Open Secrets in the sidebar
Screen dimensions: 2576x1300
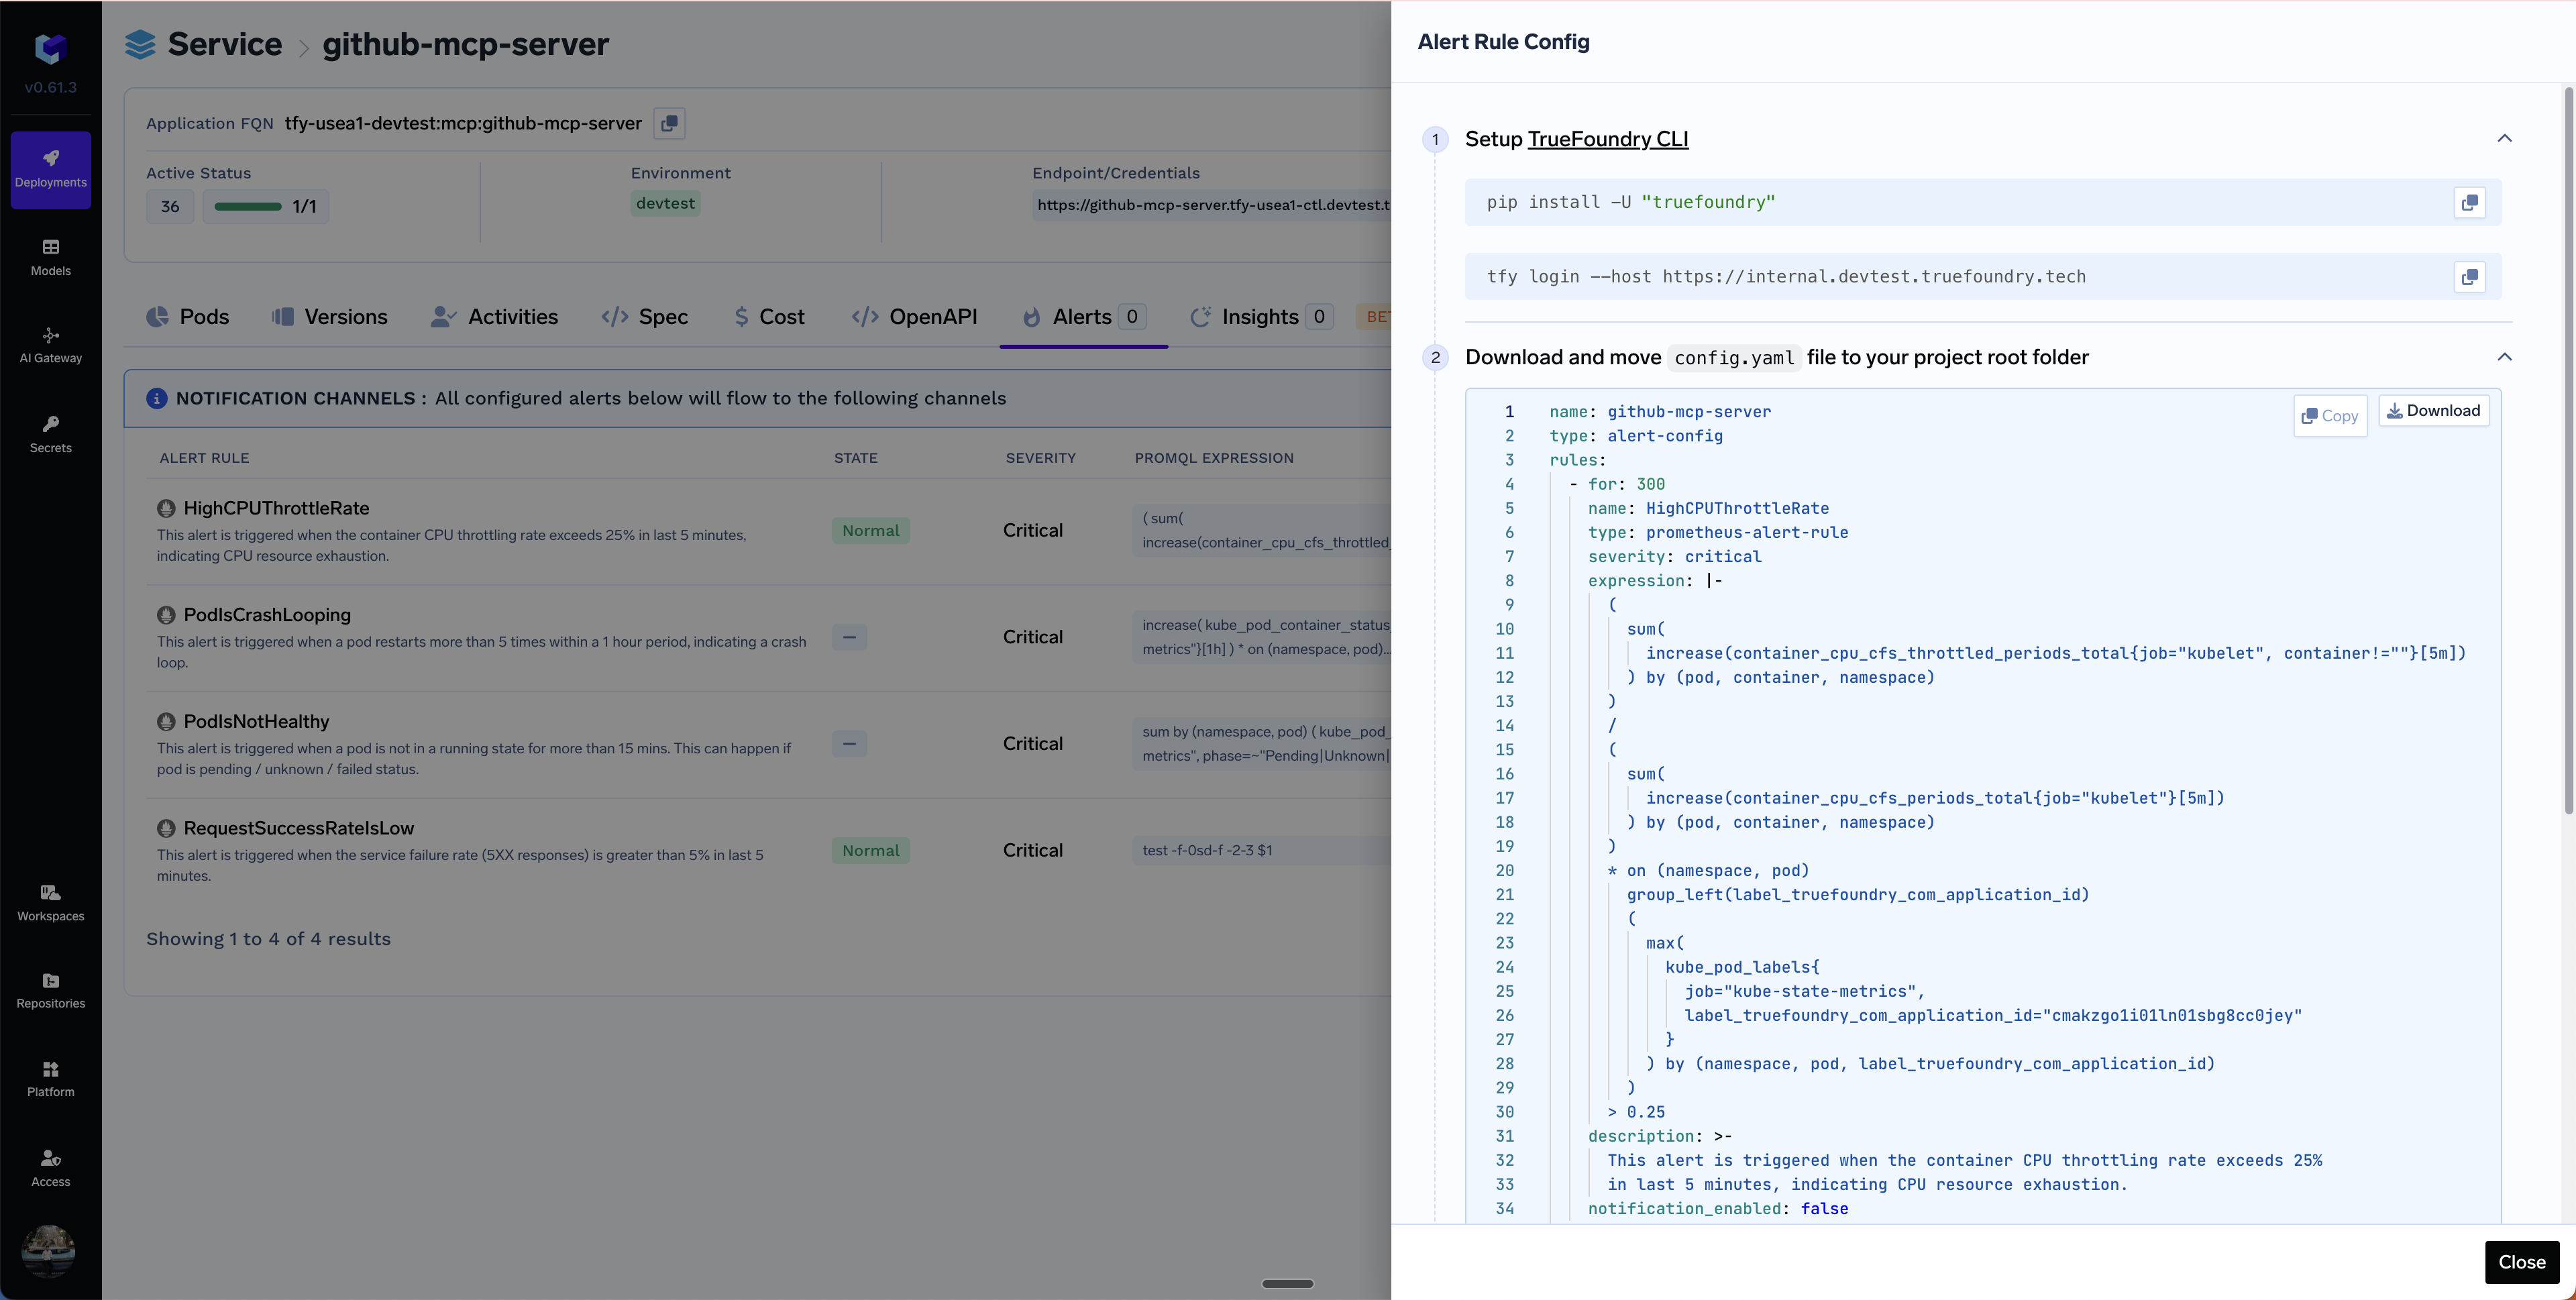[x=51, y=434]
